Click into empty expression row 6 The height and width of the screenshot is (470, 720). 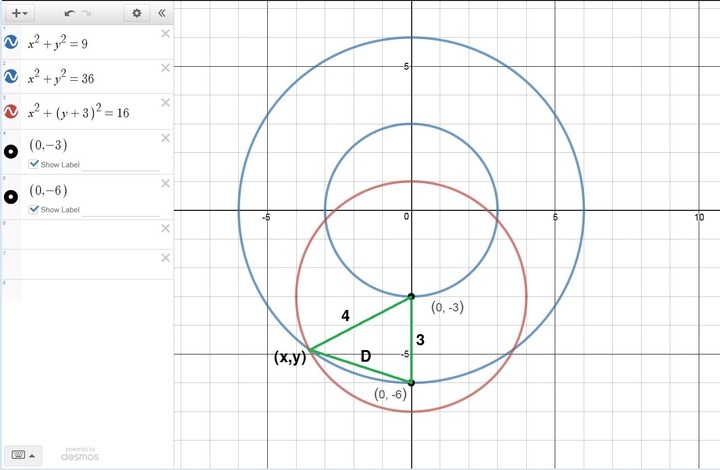[90, 235]
